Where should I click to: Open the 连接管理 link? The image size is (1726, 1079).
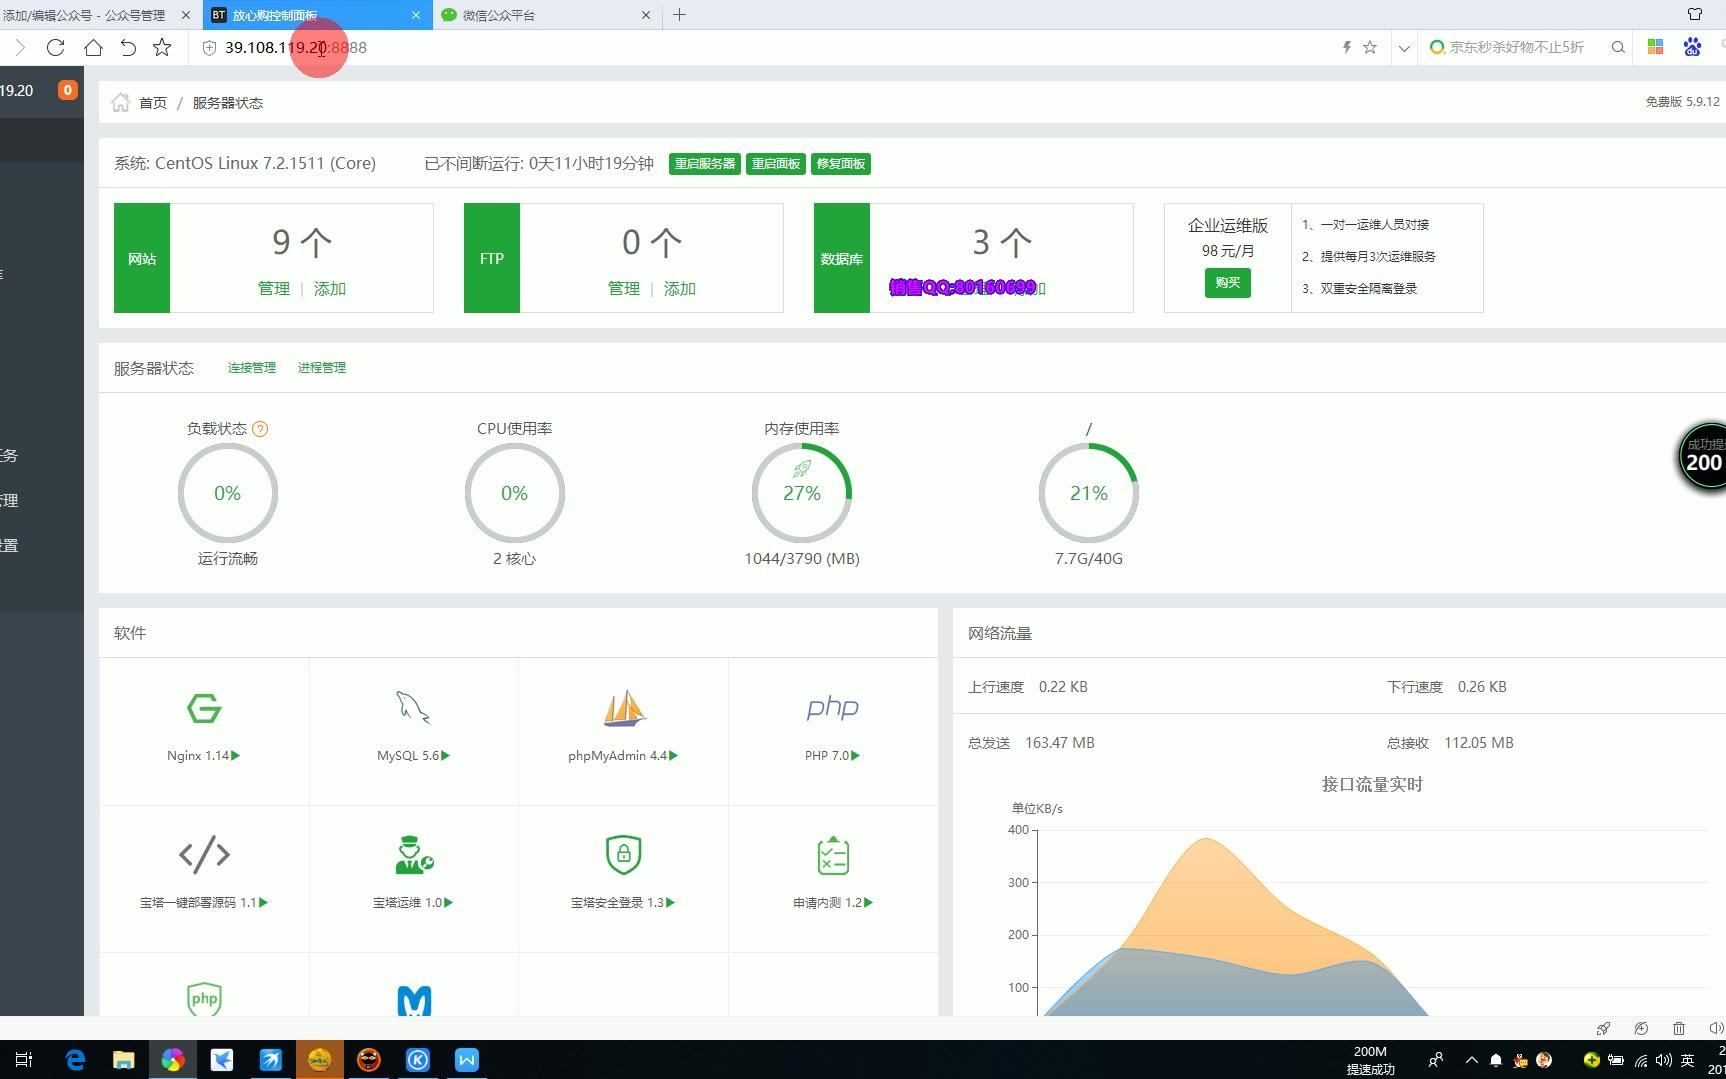[x=252, y=368]
